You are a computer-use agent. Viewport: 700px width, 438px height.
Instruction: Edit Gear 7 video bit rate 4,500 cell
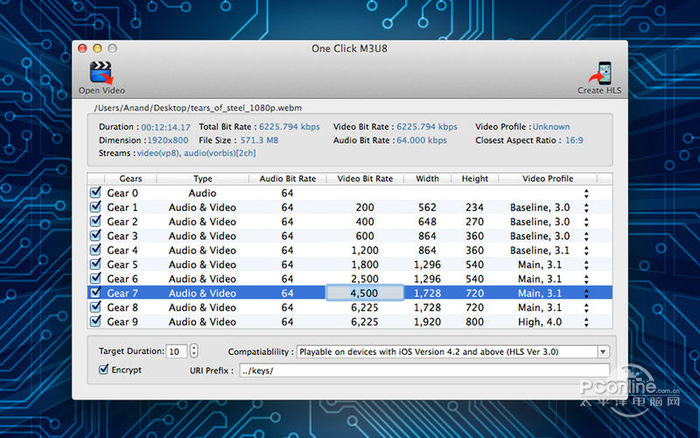[x=364, y=293]
